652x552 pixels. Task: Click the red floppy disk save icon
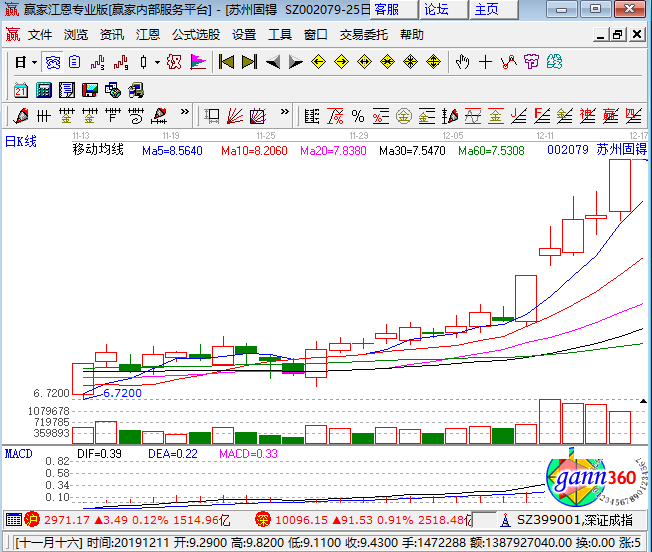pos(90,90)
